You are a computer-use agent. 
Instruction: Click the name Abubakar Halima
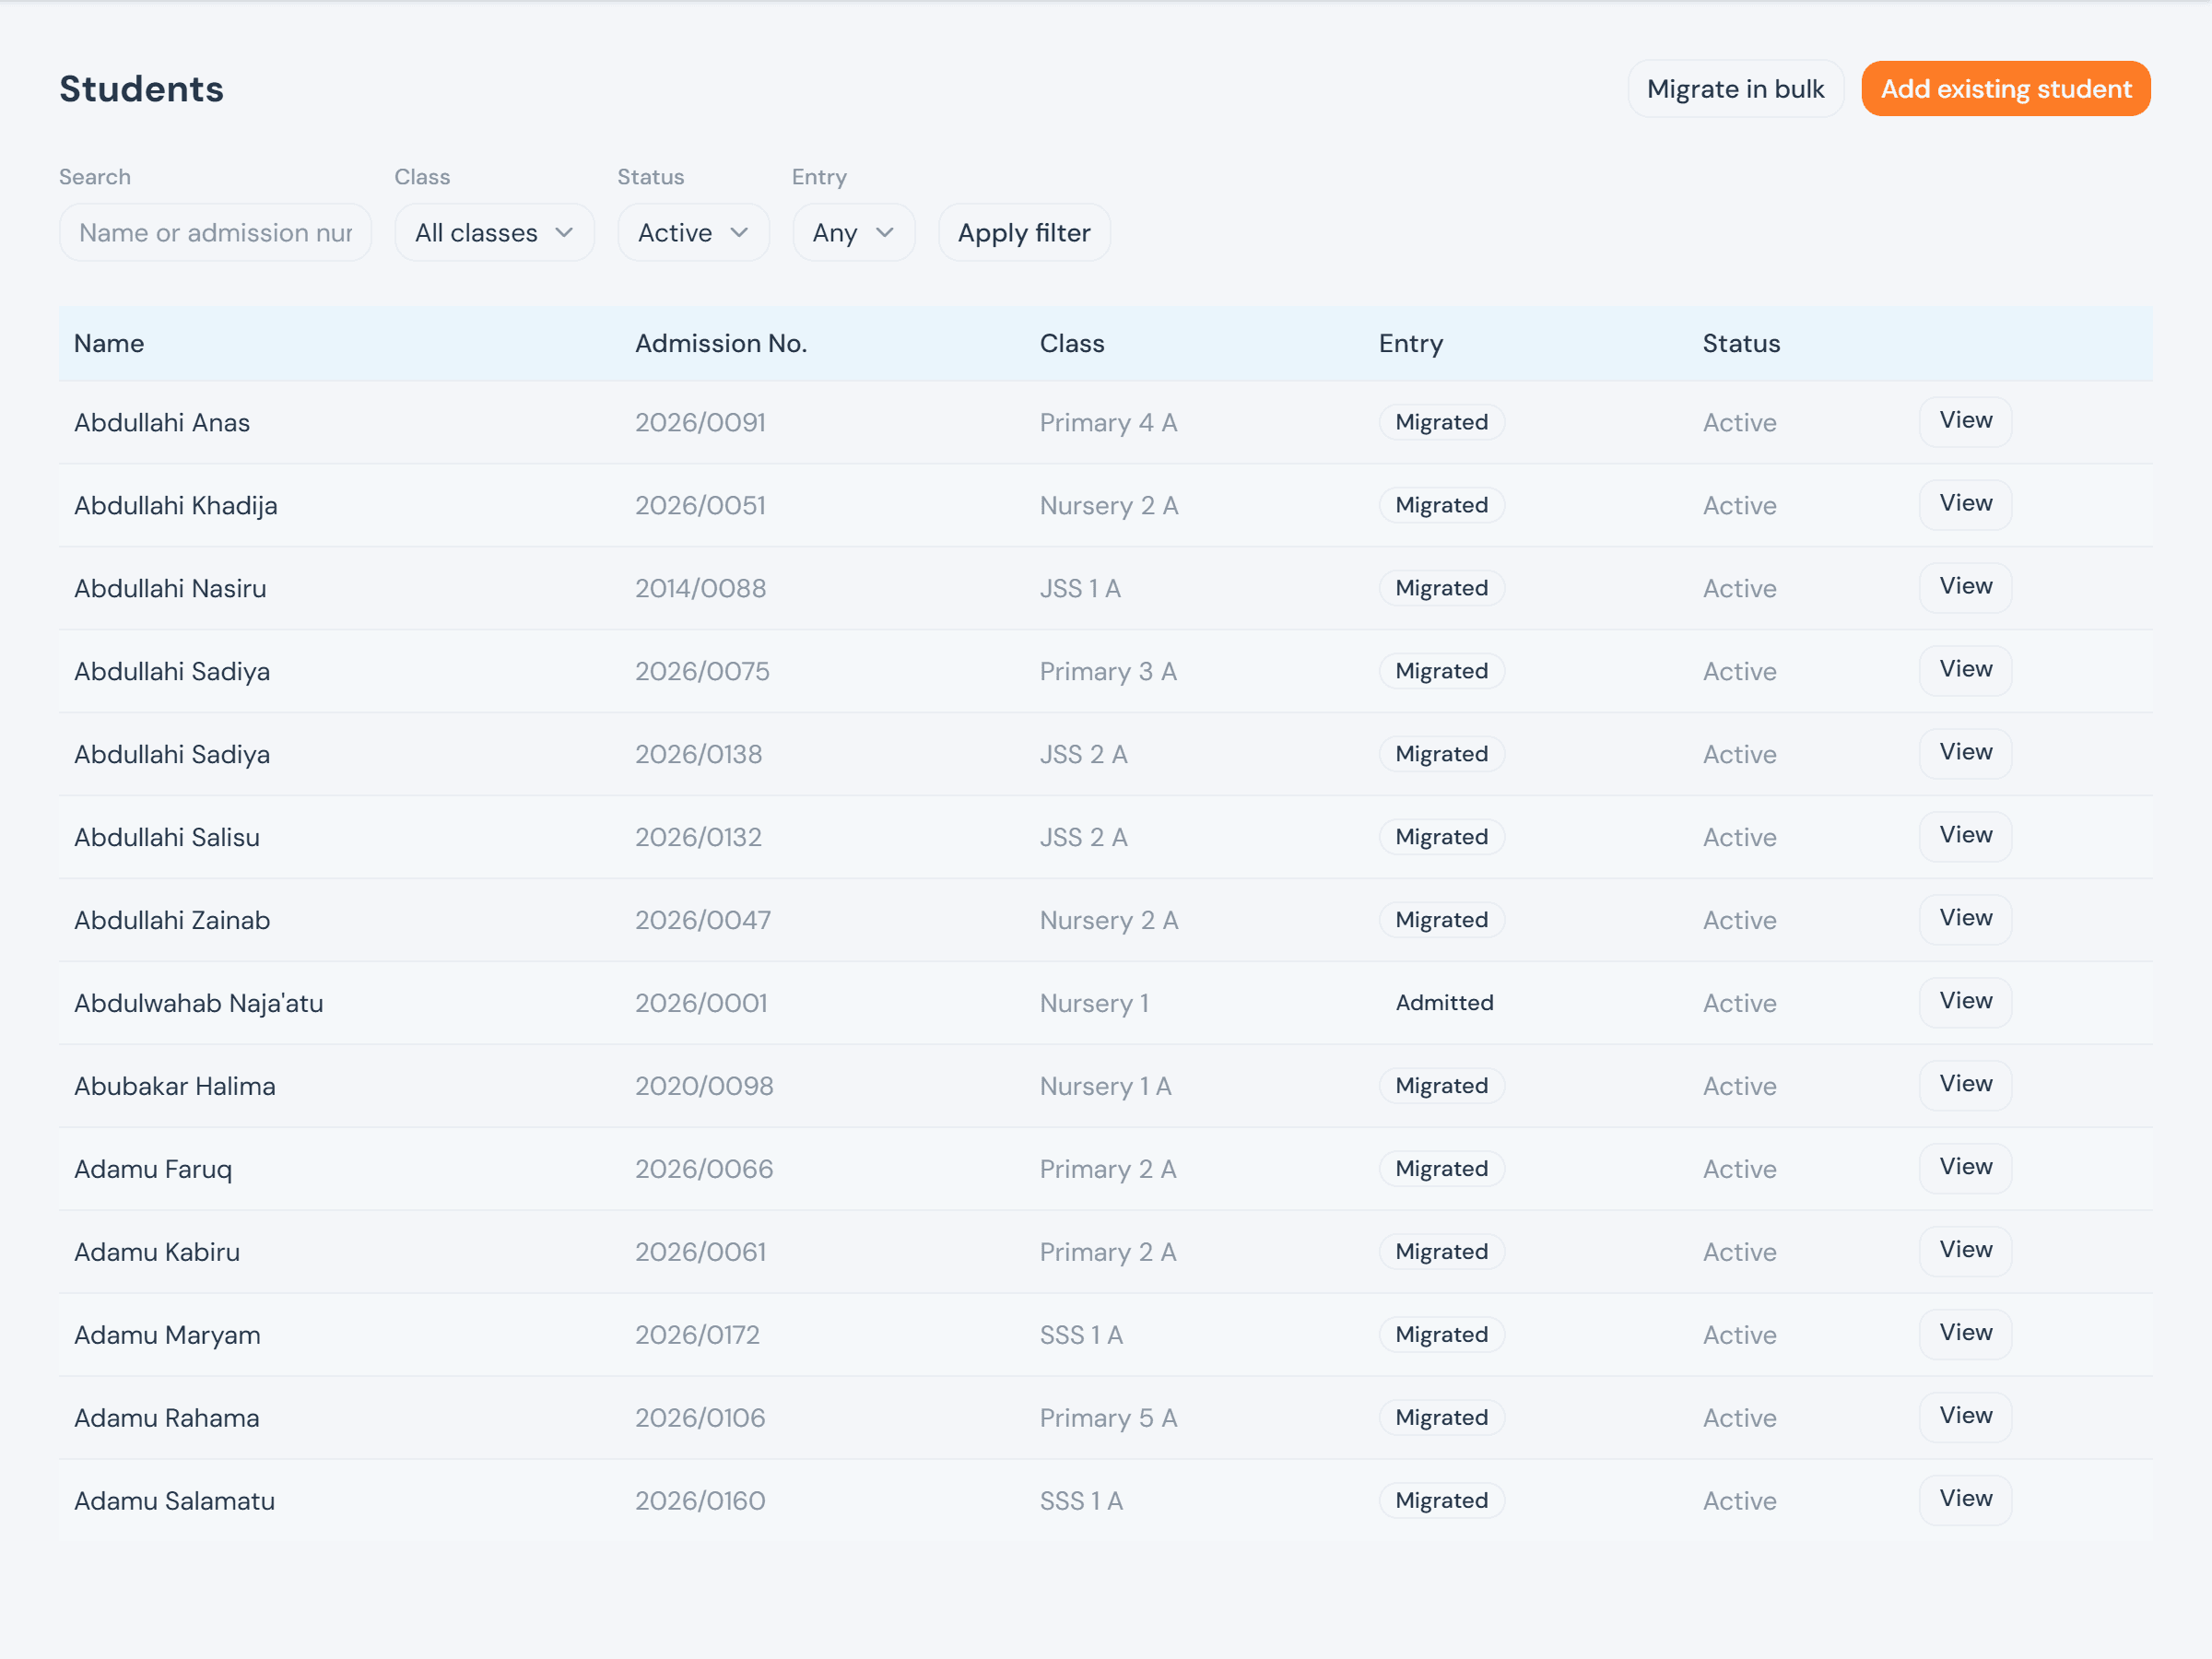coord(174,1086)
